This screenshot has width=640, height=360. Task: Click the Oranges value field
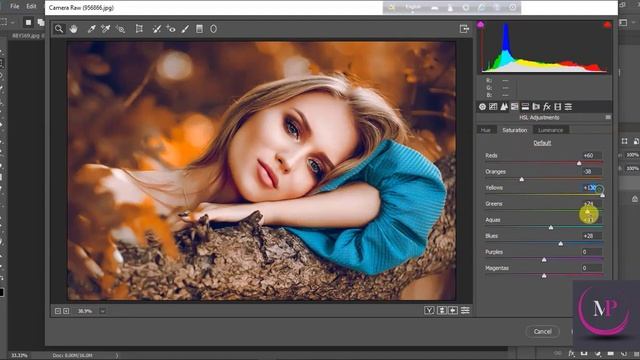coord(591,172)
